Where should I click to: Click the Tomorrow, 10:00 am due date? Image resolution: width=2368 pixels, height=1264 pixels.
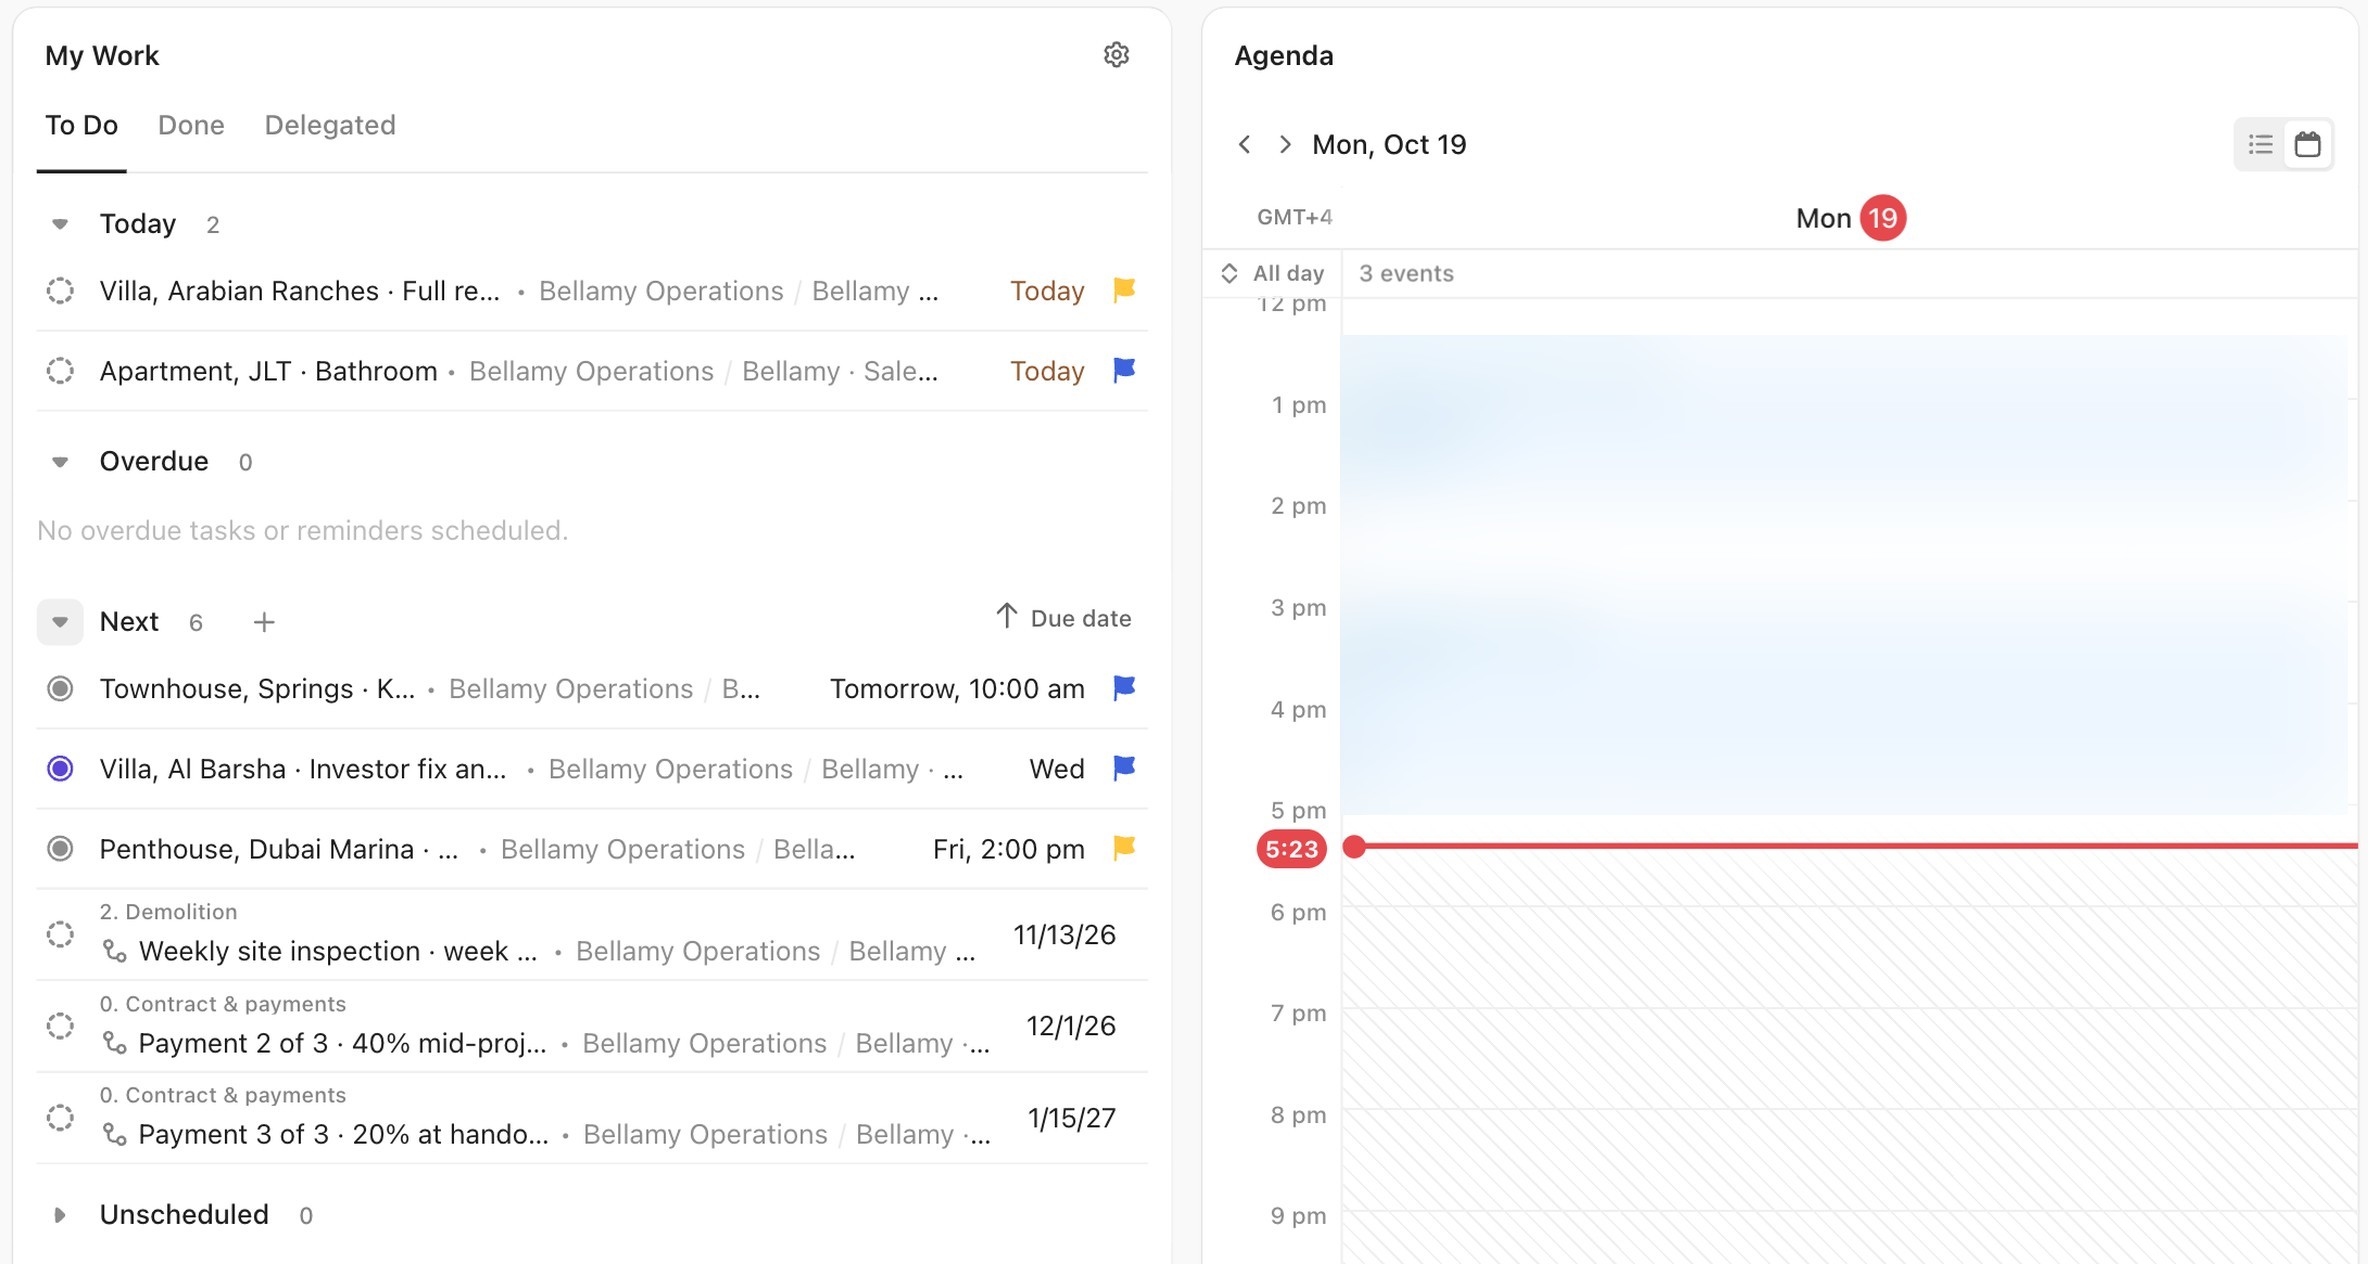coord(957,689)
